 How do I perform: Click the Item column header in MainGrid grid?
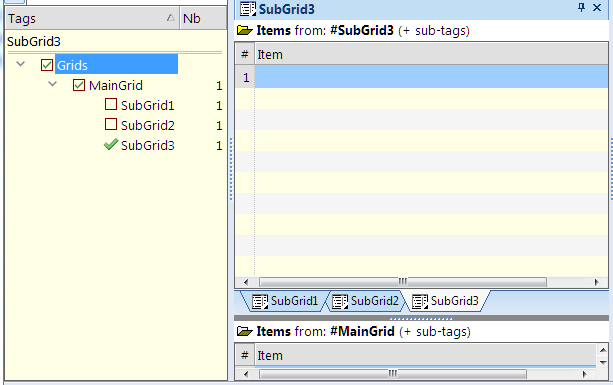tap(426, 355)
